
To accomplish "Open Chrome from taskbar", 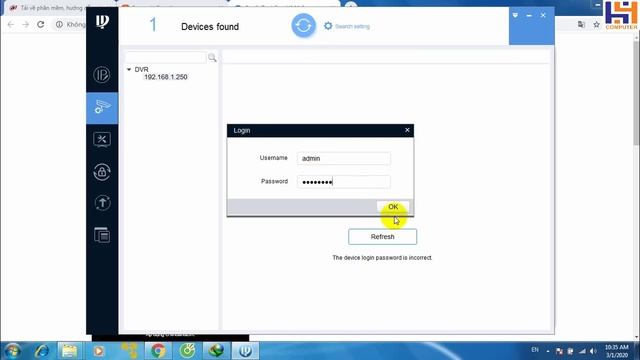I will pyautogui.click(x=158, y=351).
